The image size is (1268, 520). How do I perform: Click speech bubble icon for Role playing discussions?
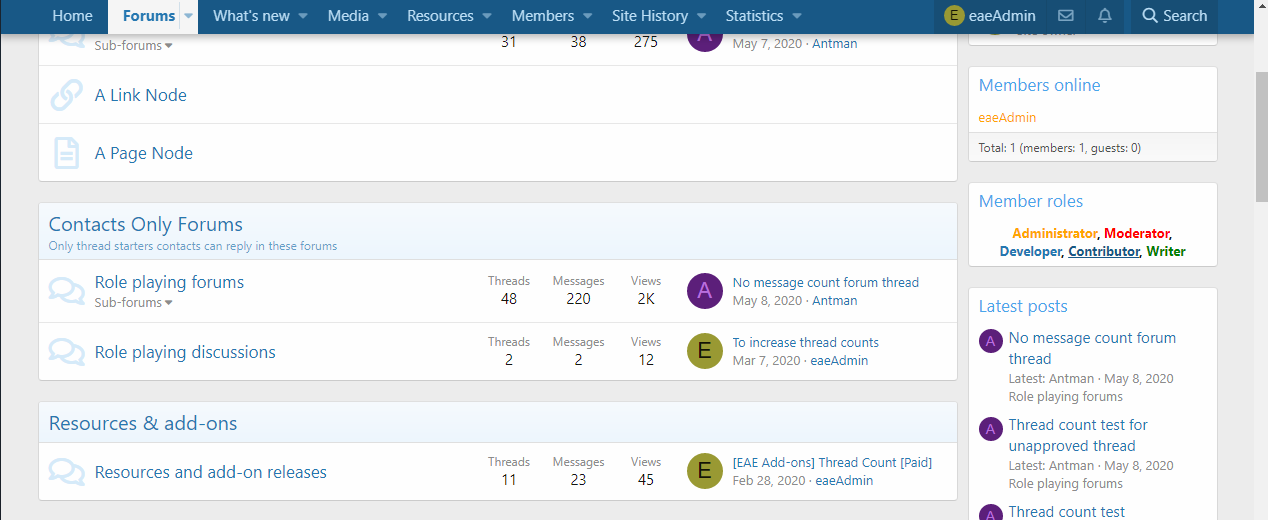tap(66, 352)
